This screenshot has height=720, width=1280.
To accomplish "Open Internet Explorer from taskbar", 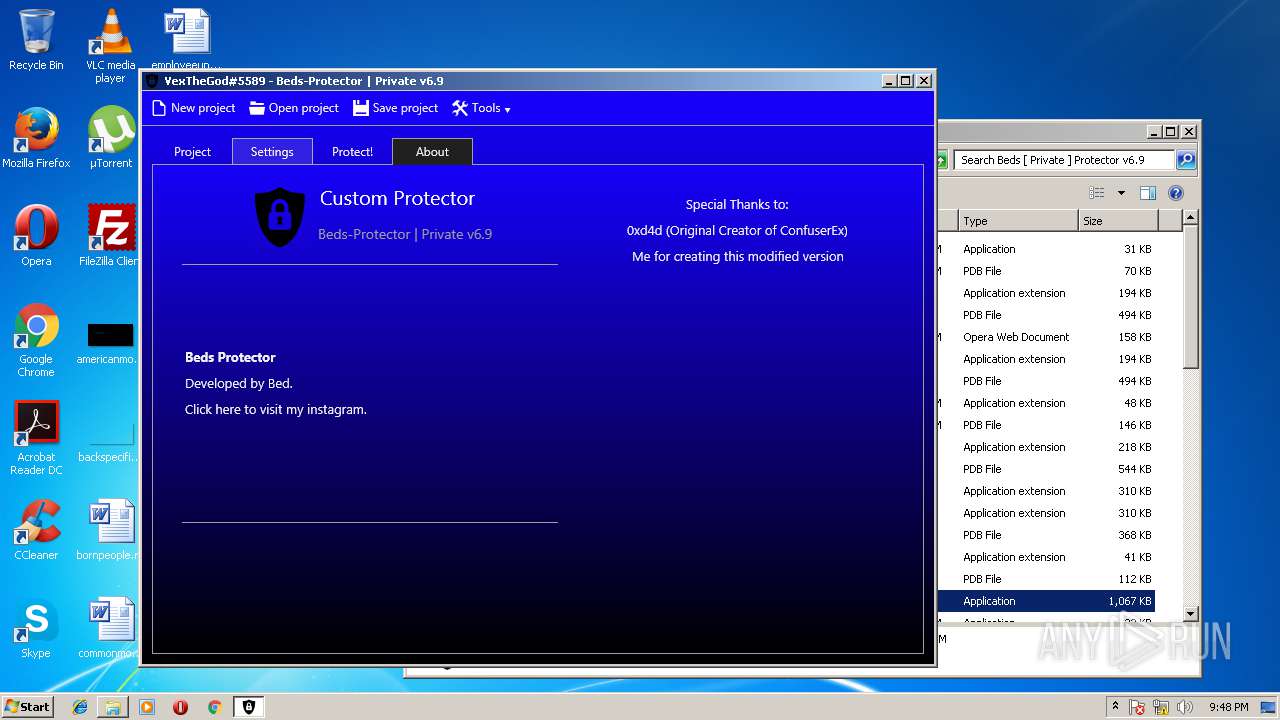I will coord(80,707).
